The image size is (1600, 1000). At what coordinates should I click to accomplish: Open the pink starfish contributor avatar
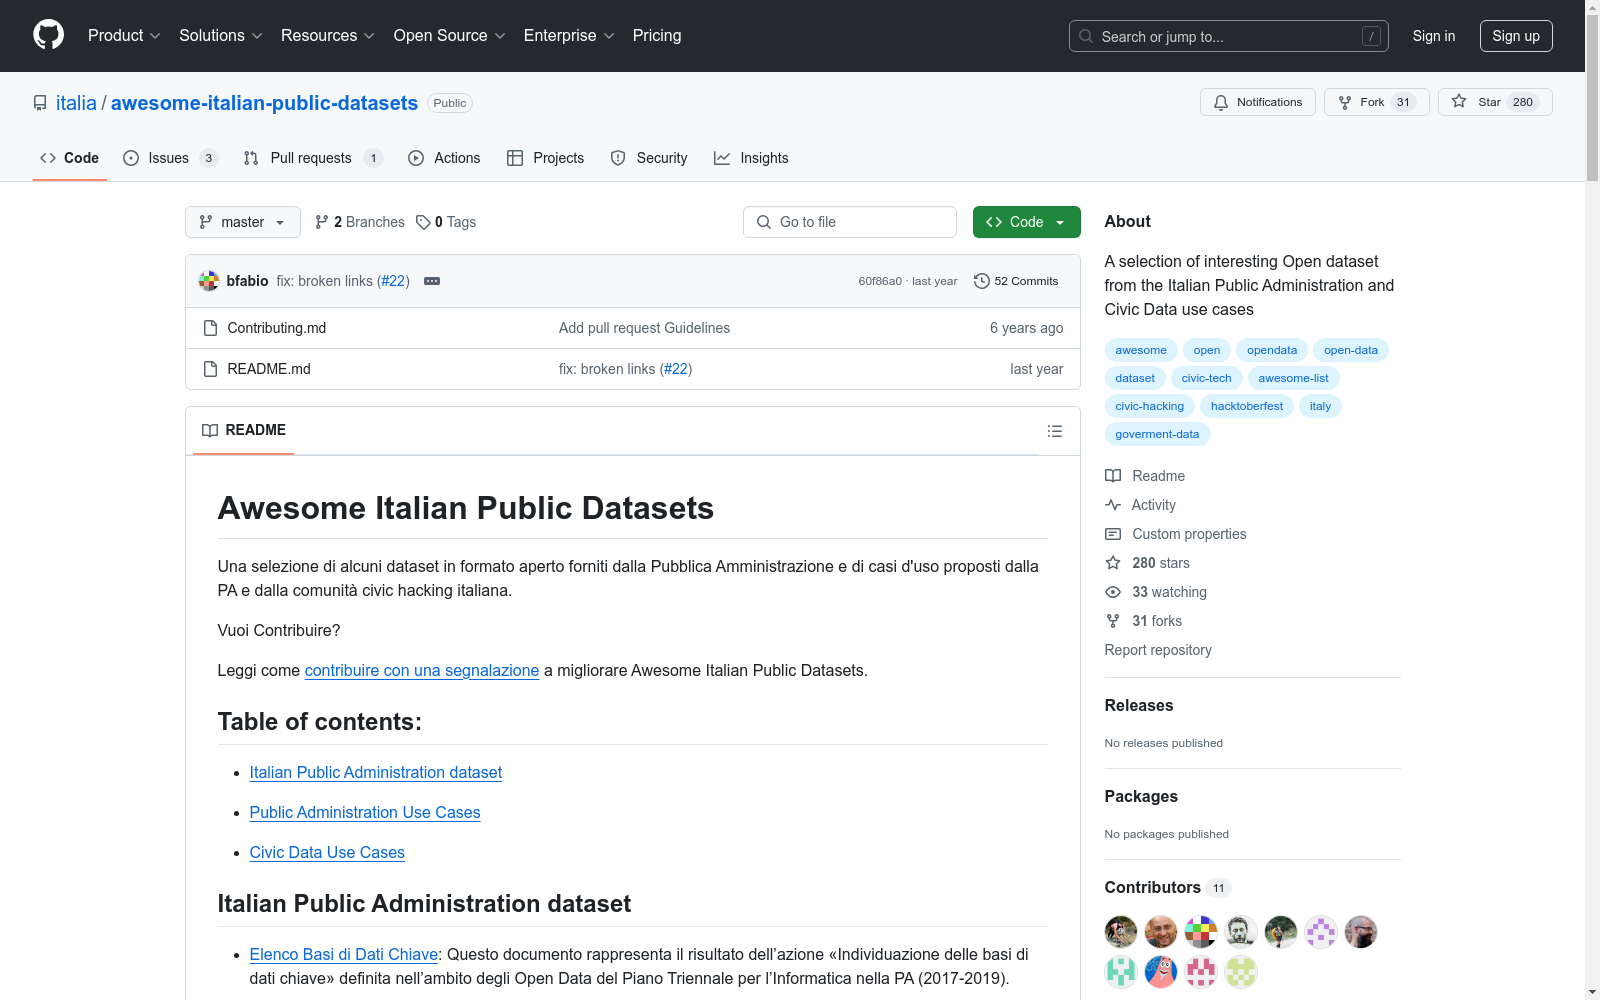coord(1161,972)
